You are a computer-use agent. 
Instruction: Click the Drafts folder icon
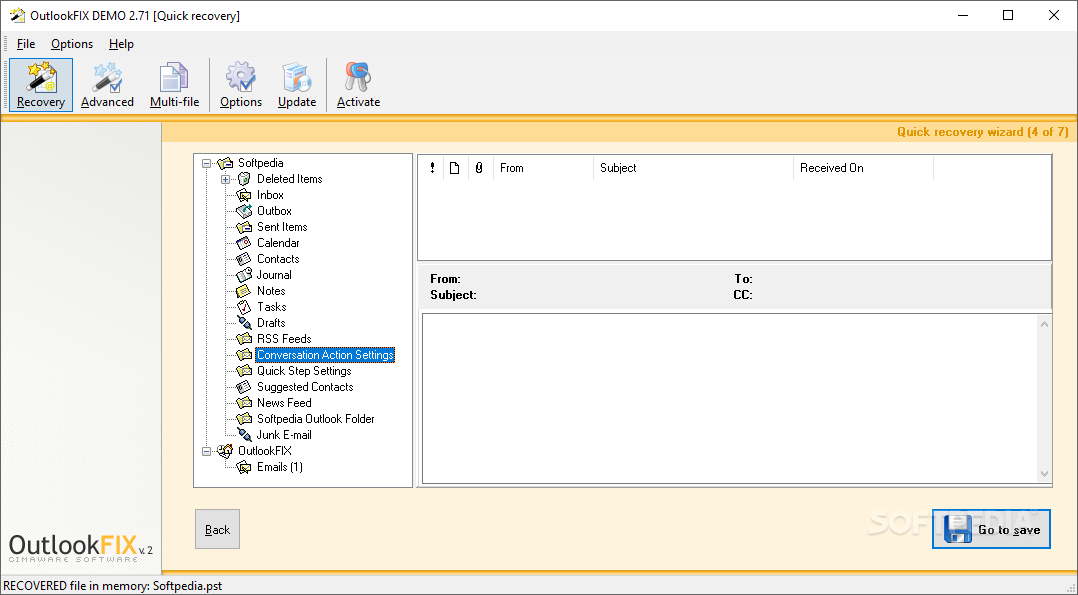click(244, 323)
